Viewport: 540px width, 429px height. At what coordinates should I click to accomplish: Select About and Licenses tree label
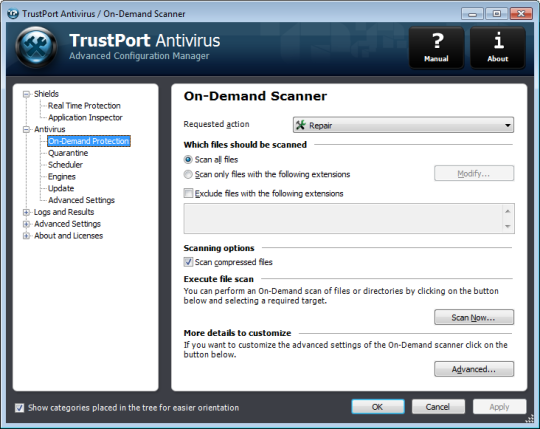(x=69, y=236)
